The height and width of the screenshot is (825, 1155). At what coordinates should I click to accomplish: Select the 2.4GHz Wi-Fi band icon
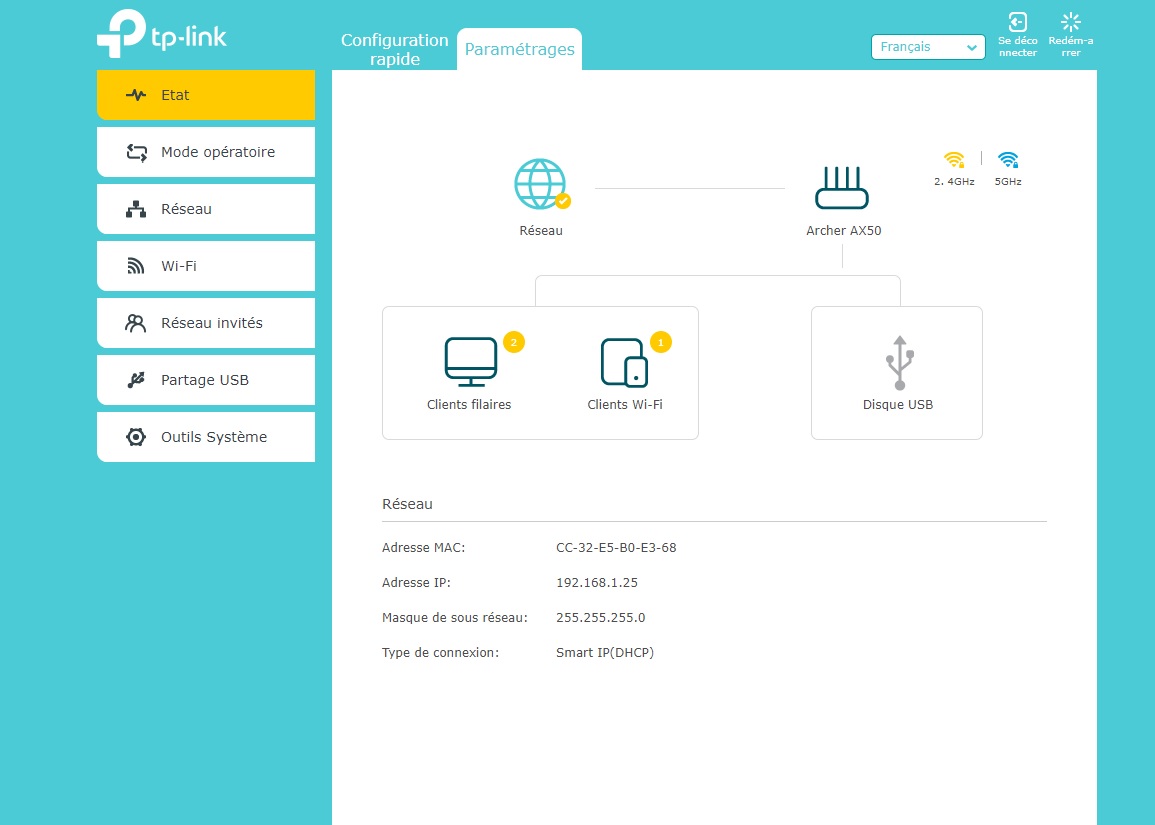coord(954,160)
